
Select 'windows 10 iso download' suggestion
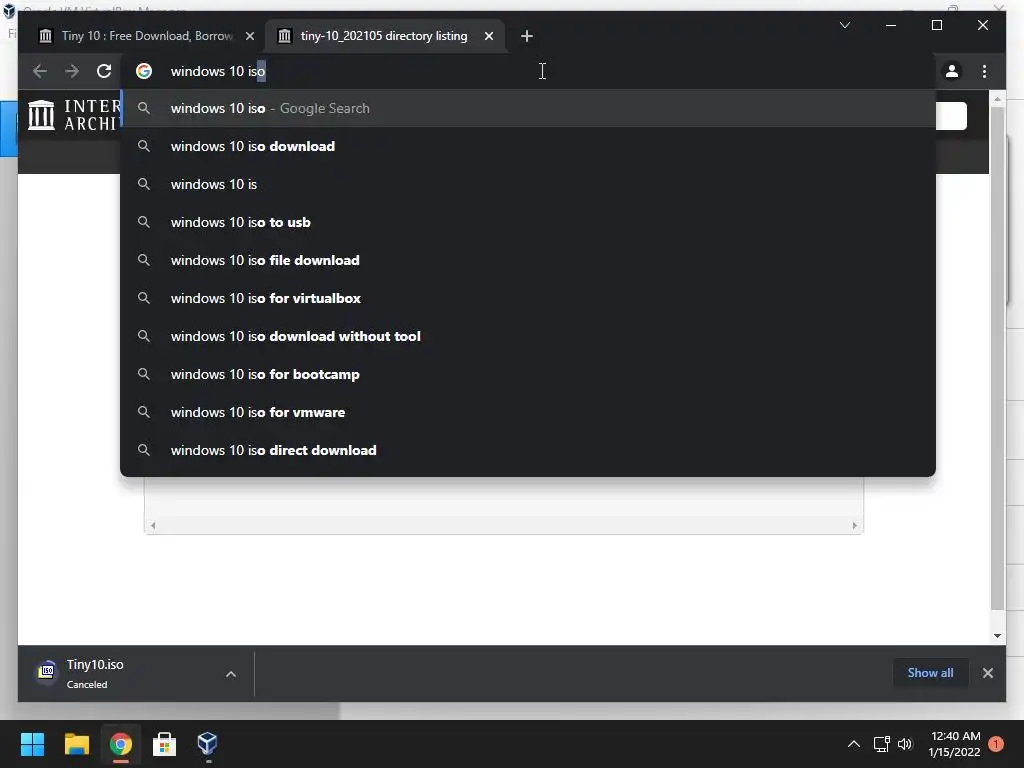[528, 146]
